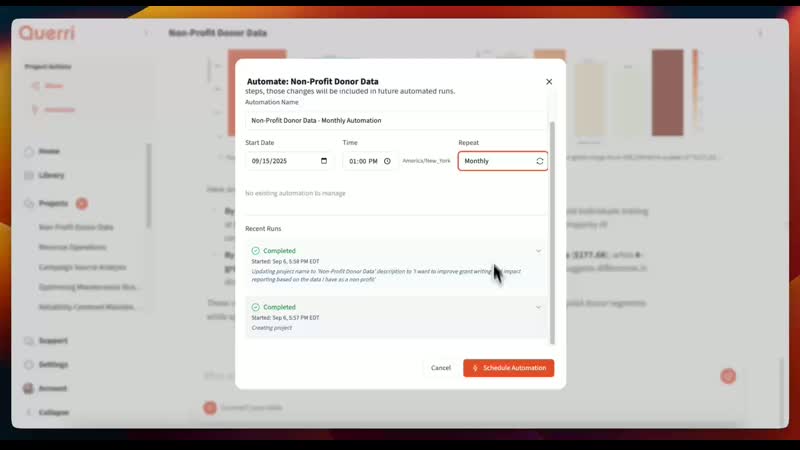
Task: Click the green check icon of the 5:58 PM run
Action: 256,251
